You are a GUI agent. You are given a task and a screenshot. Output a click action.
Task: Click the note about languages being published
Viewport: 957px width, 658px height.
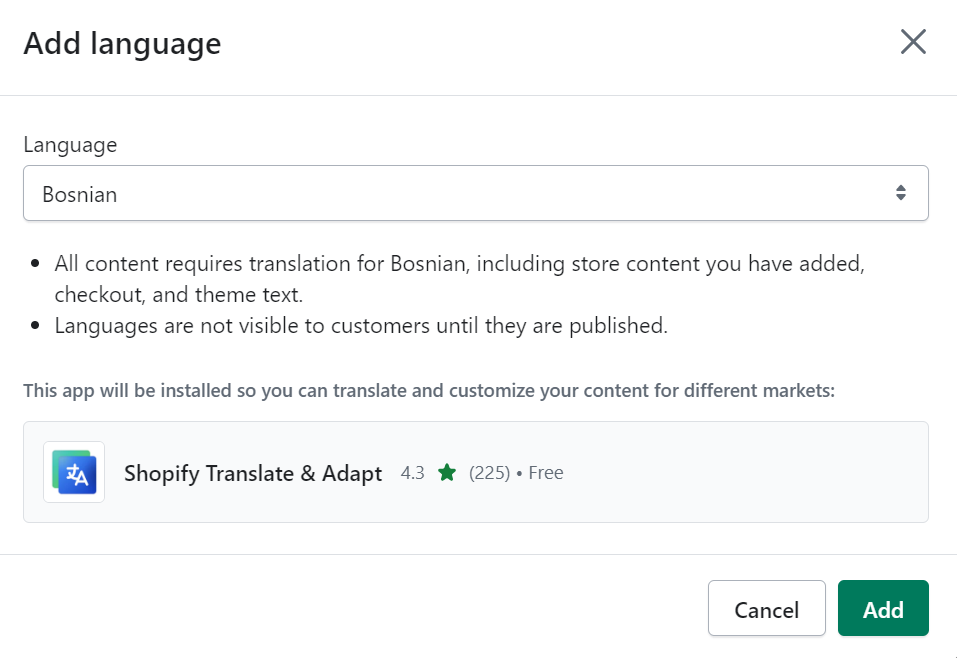click(x=360, y=326)
